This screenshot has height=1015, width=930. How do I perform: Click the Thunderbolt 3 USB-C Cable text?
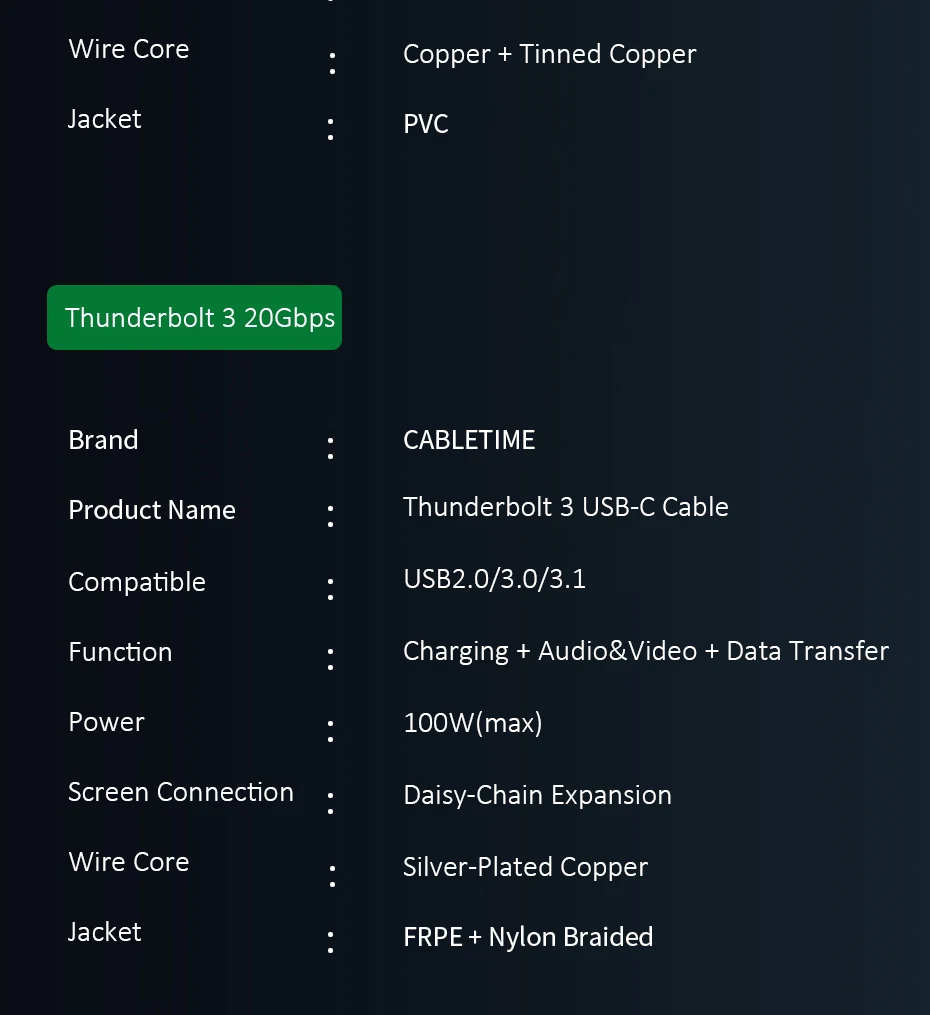565,507
